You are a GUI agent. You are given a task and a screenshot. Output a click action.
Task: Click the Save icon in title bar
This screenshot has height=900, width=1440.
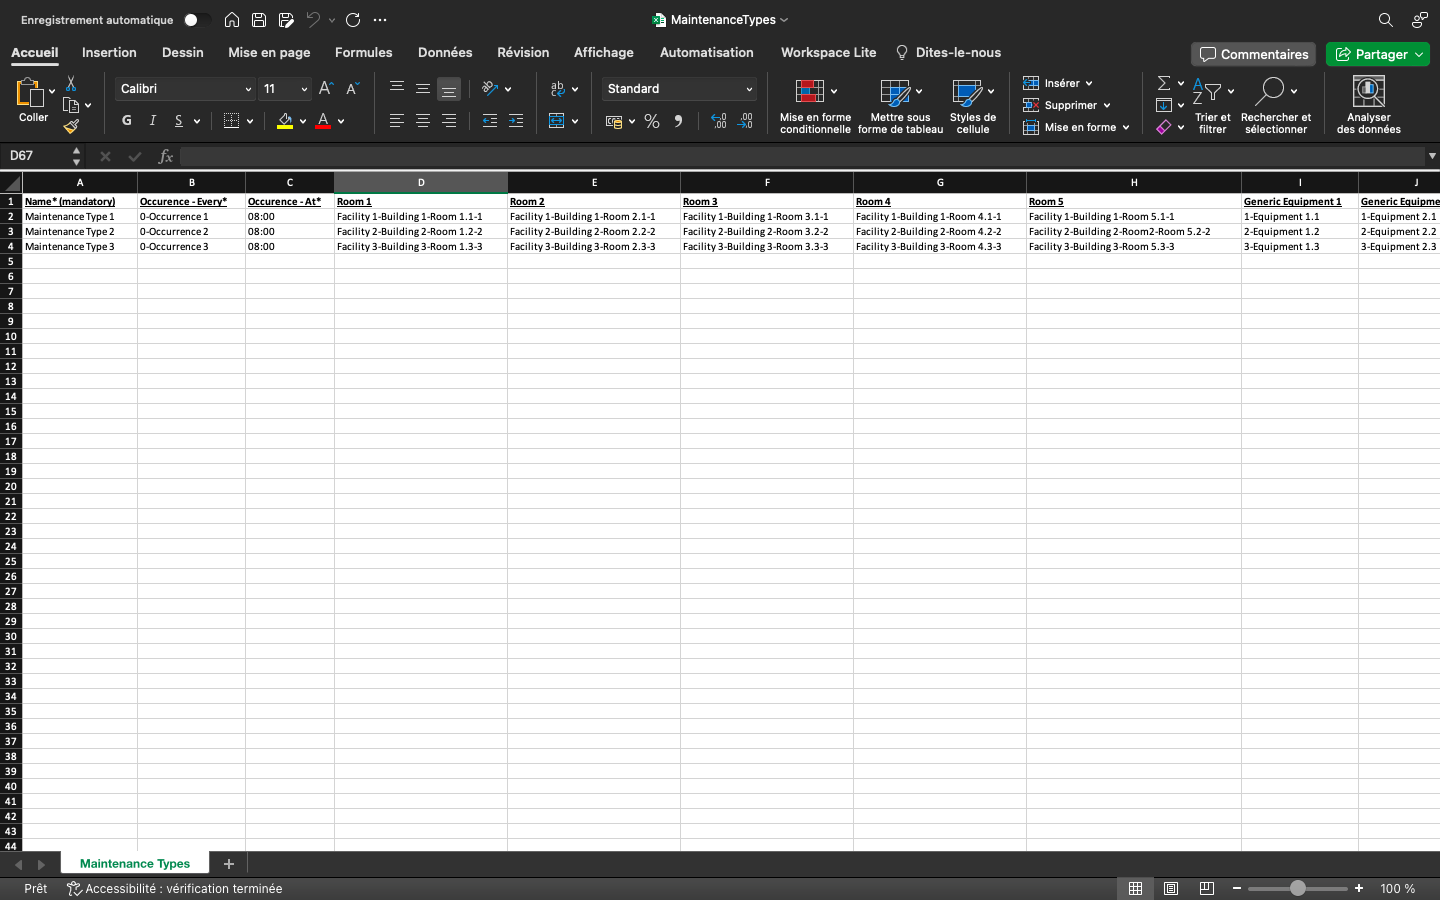259,20
